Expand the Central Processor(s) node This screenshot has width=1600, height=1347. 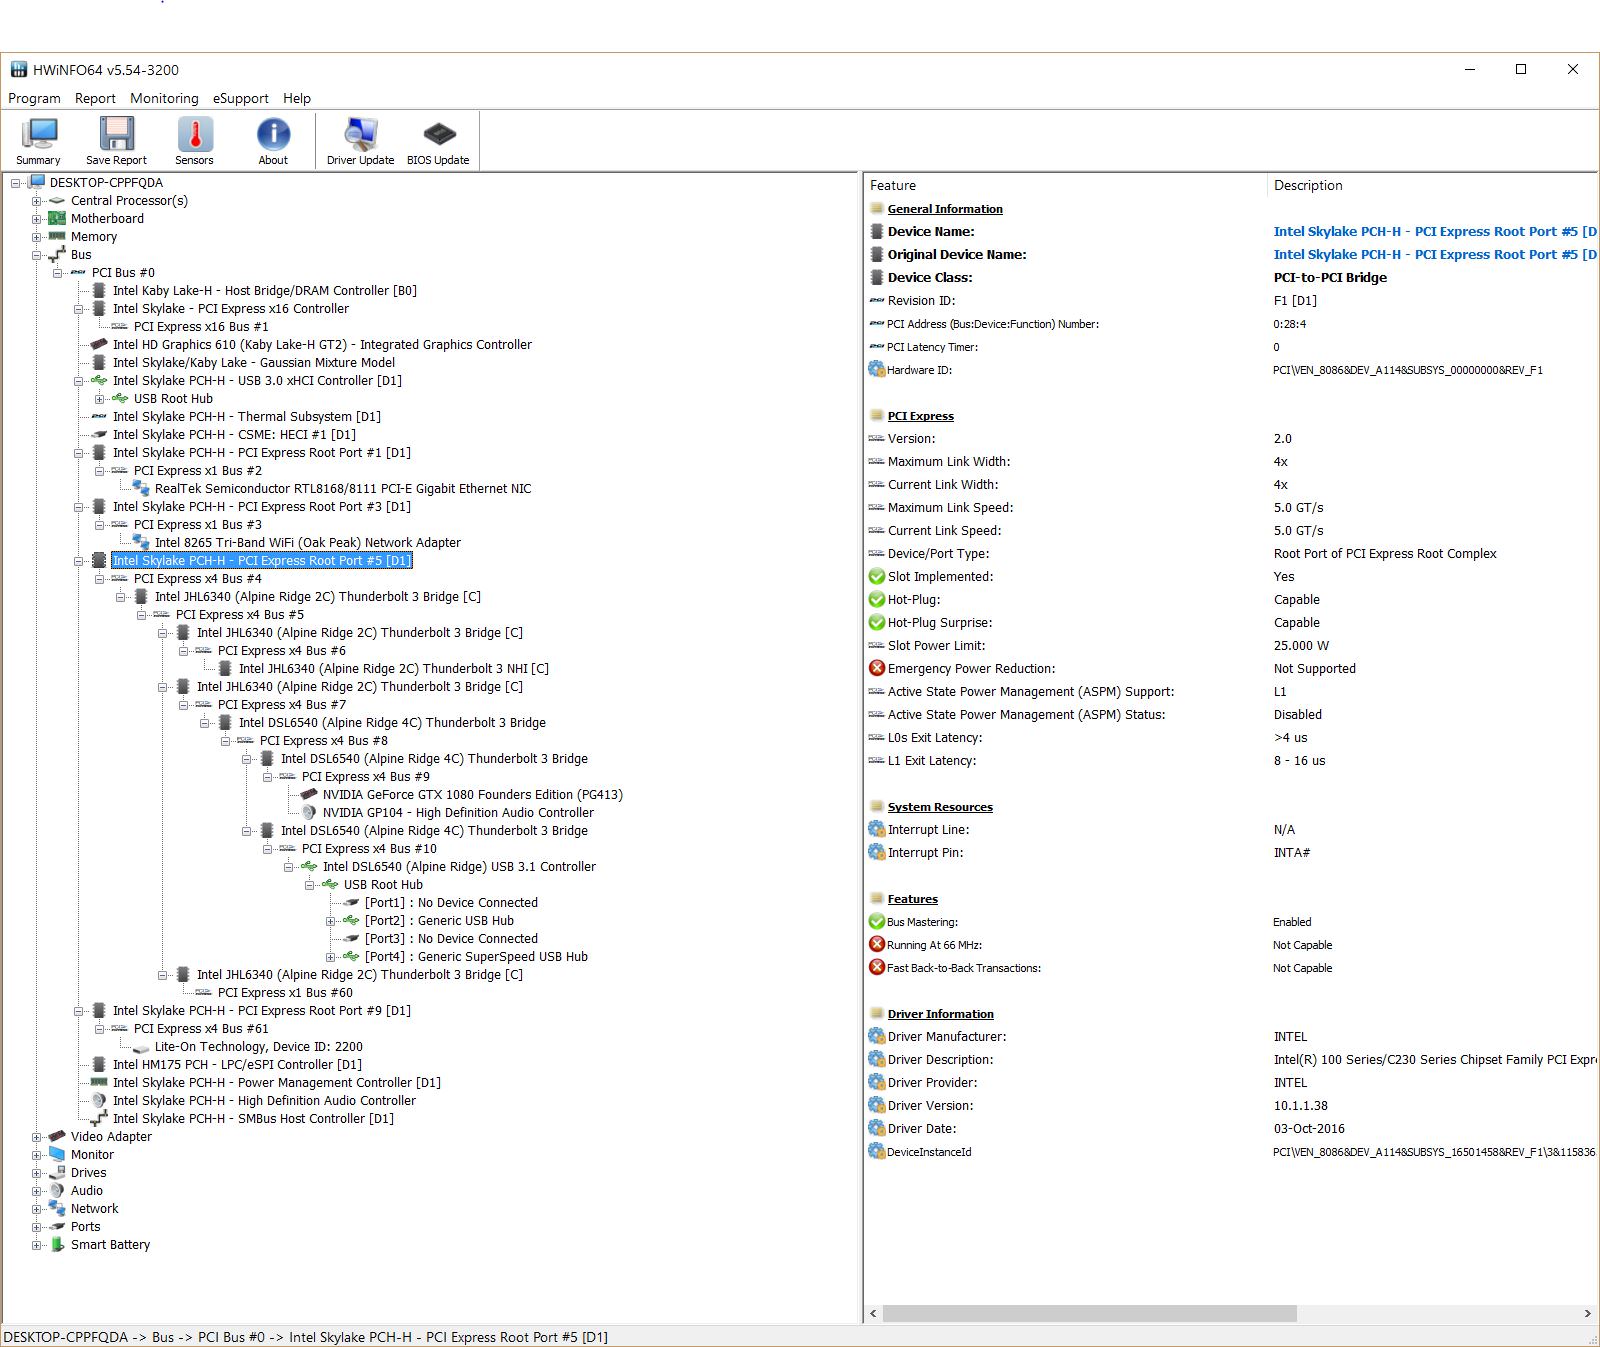pyautogui.click(x=36, y=201)
